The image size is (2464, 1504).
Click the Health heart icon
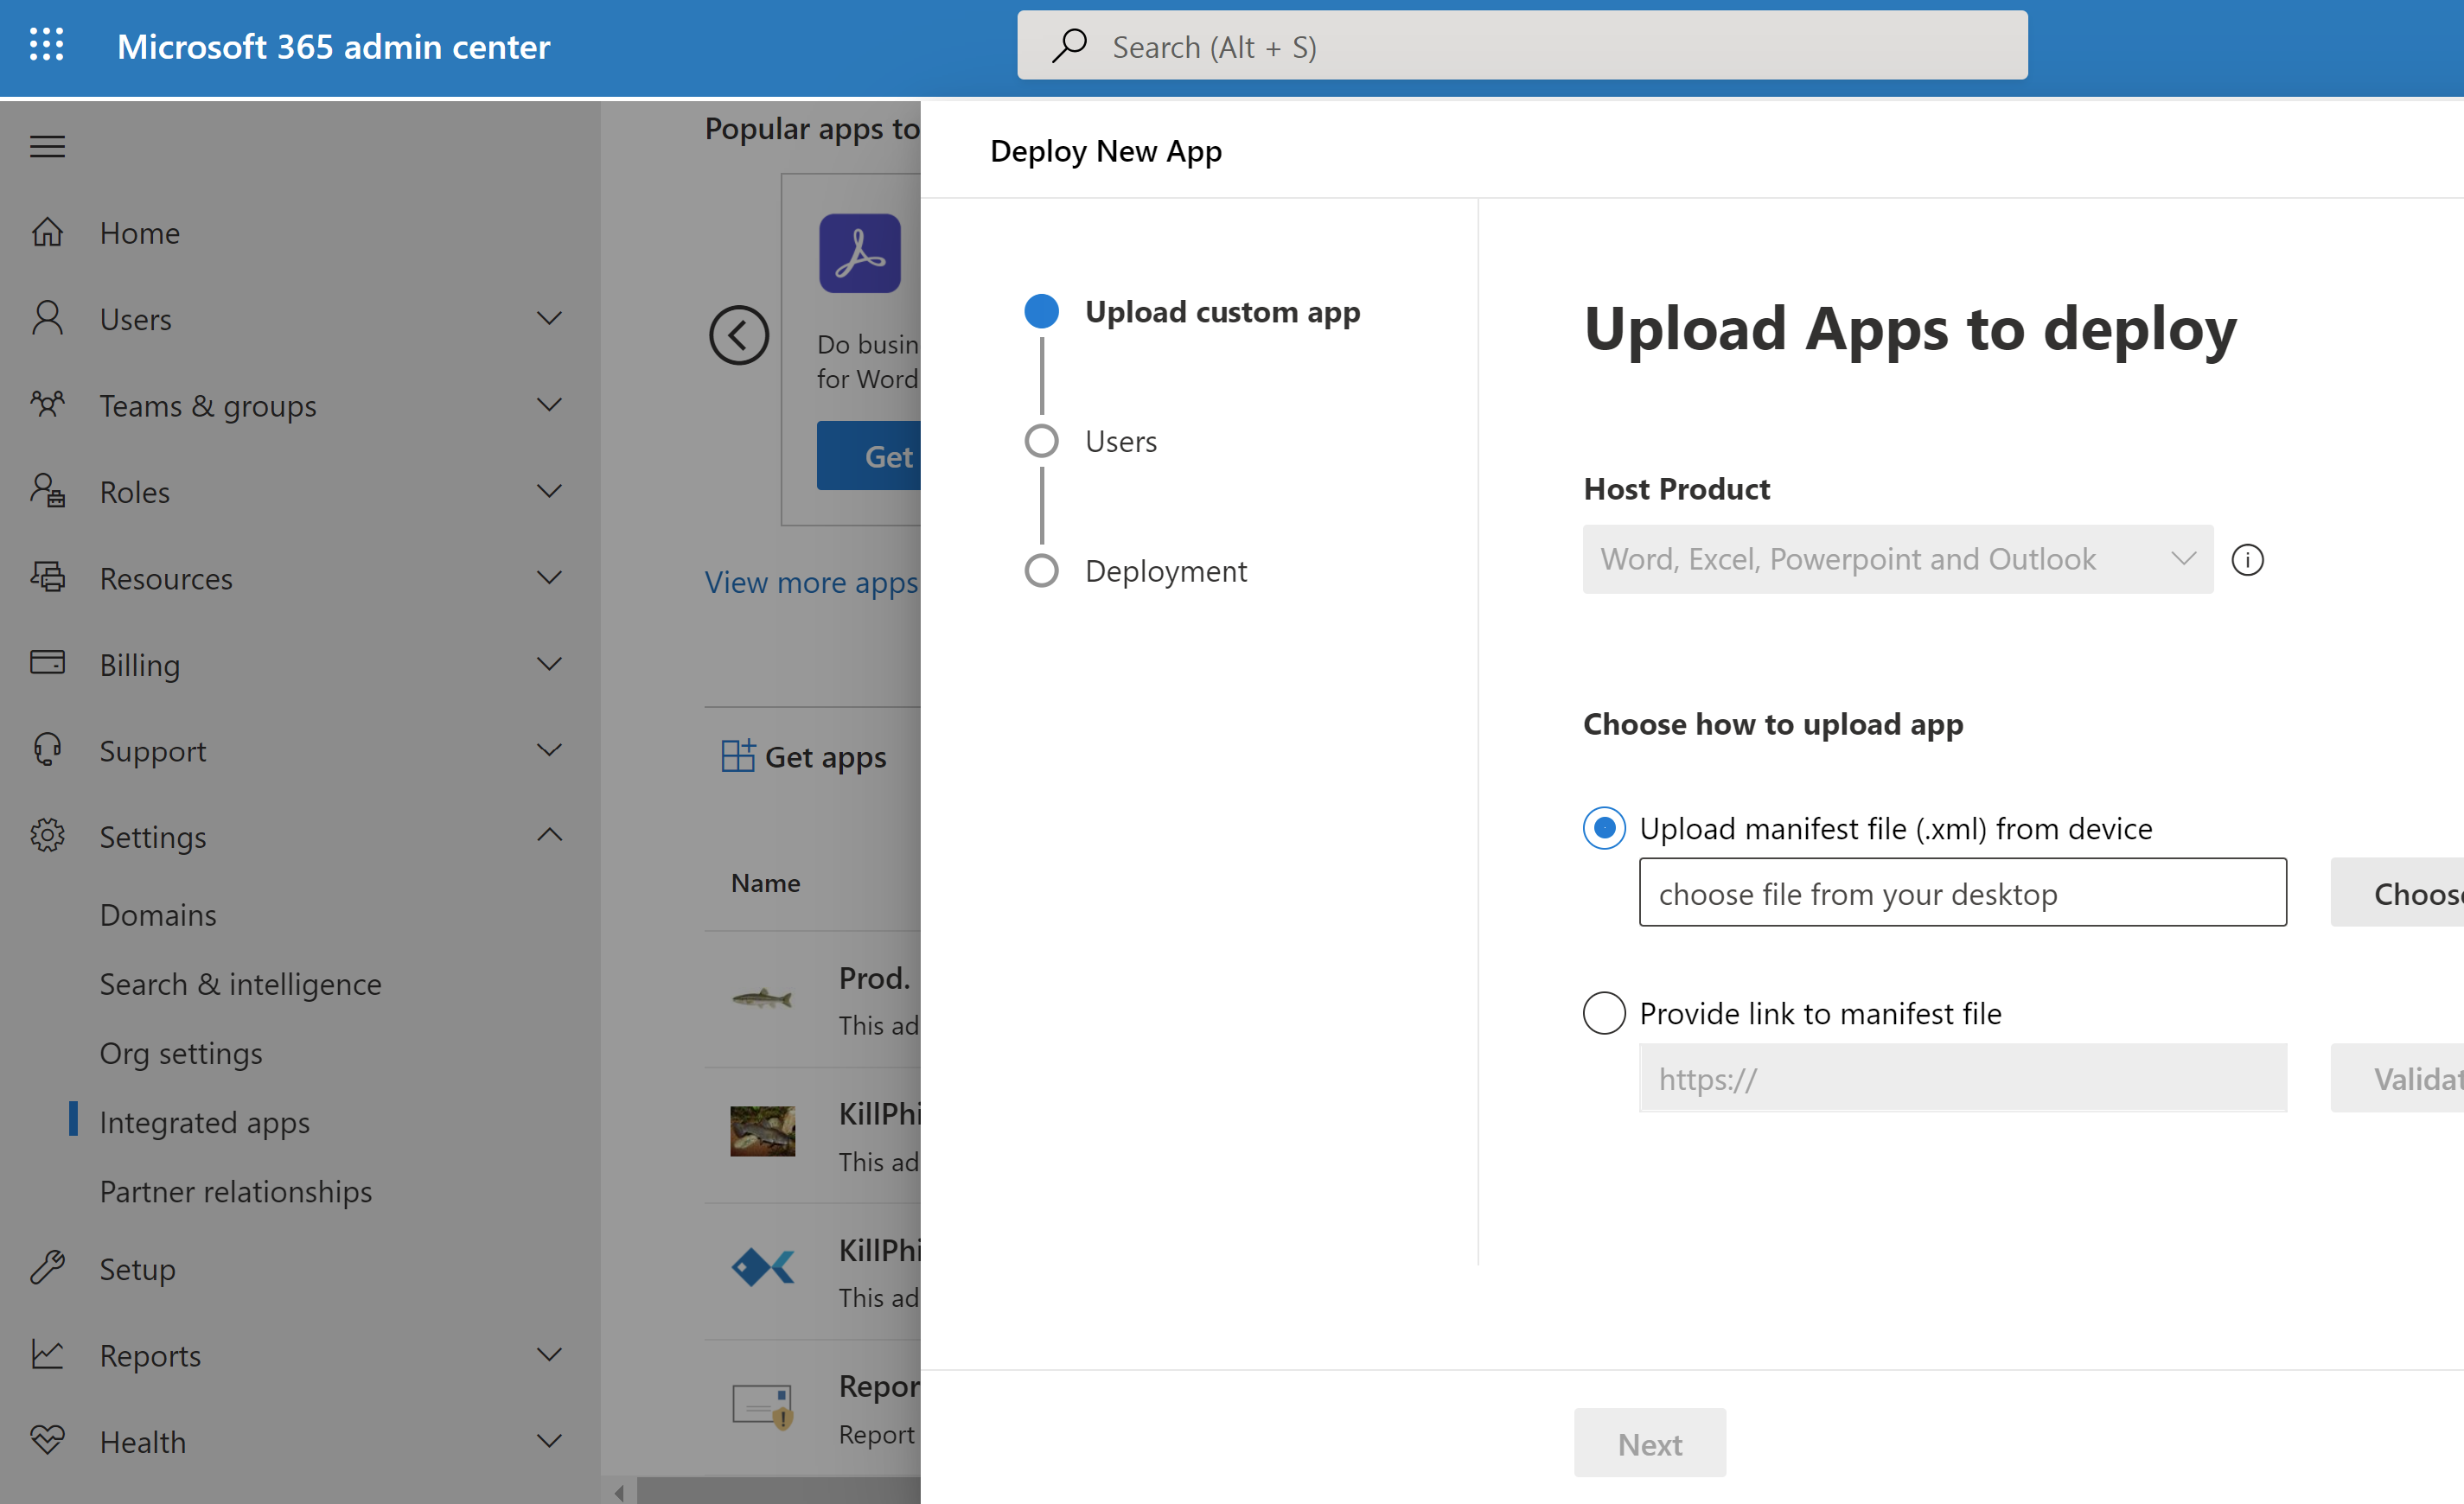47,1441
